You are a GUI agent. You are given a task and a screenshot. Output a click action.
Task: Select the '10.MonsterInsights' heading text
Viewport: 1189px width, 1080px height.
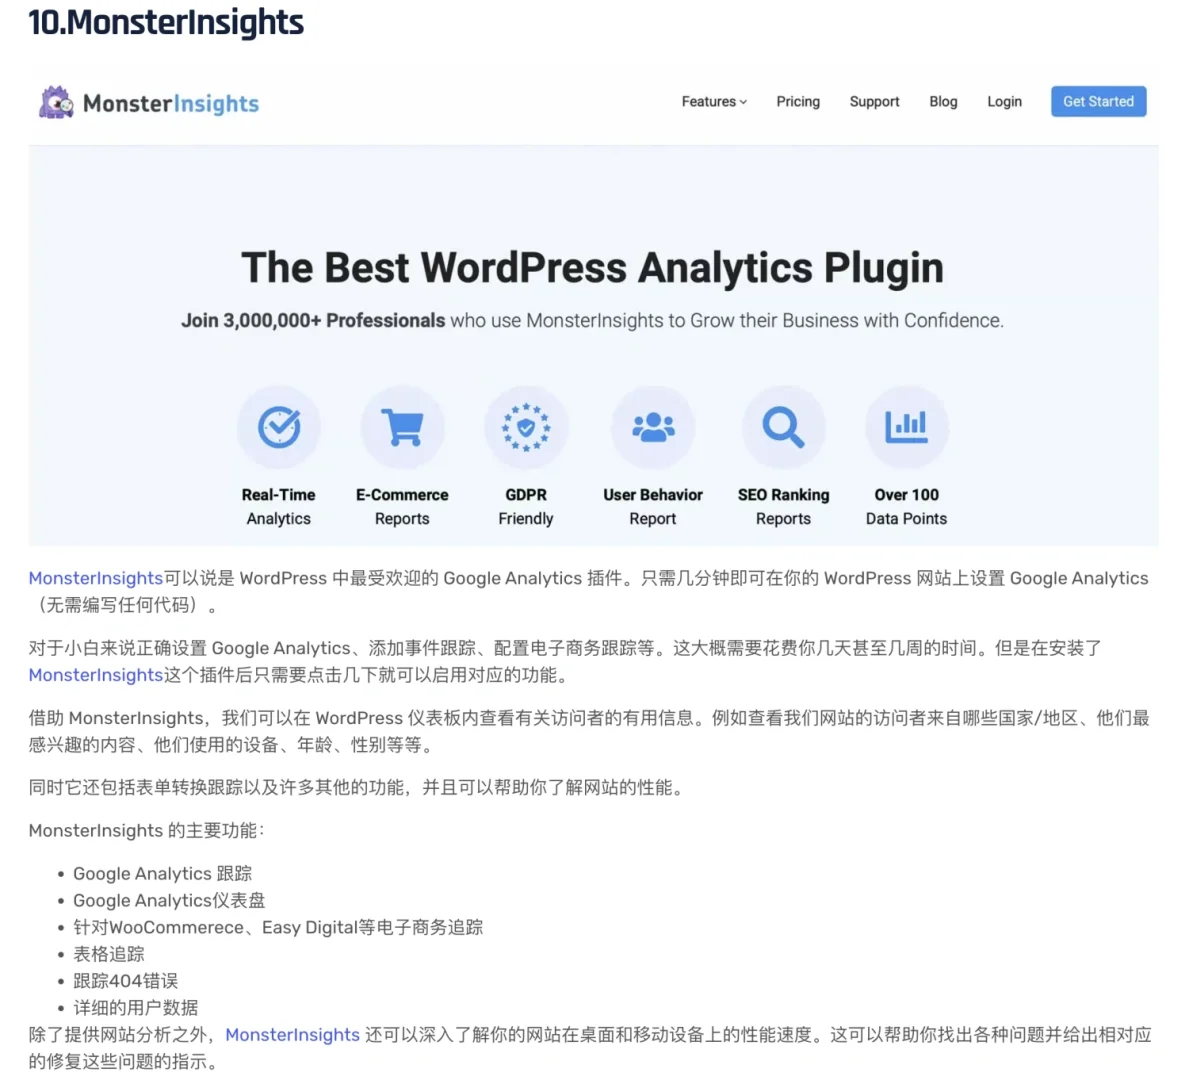[167, 22]
